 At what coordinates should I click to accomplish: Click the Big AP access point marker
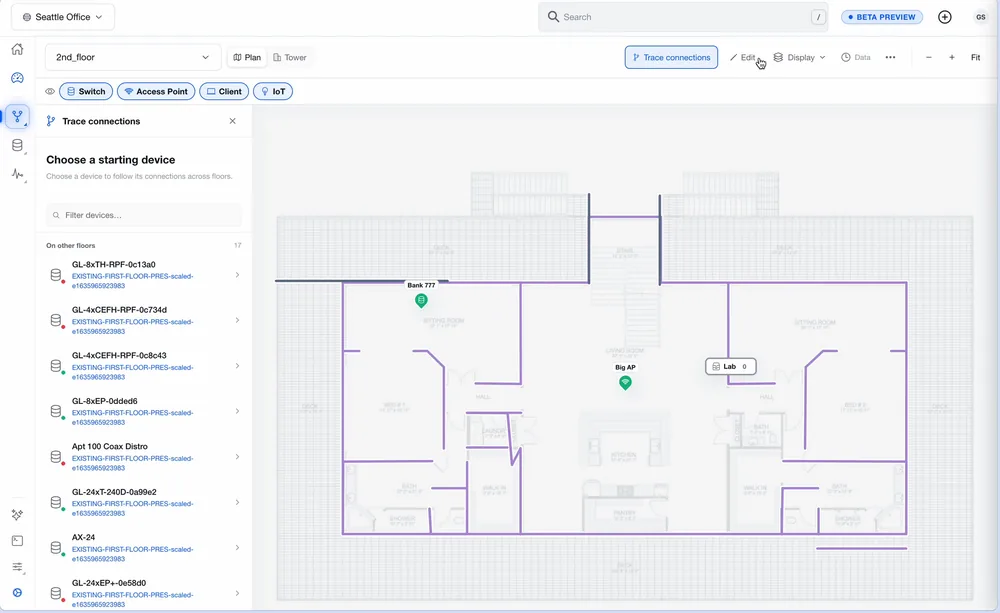(625, 383)
